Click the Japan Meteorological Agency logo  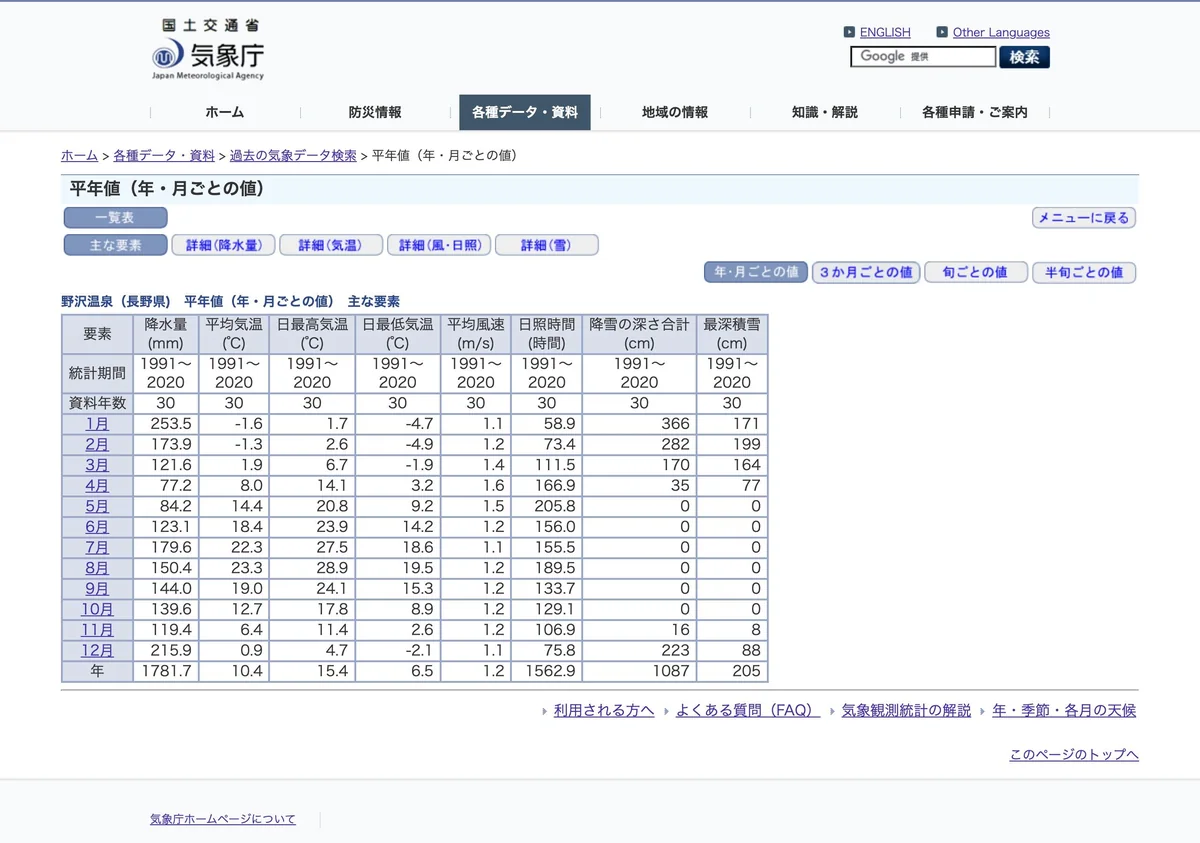tap(208, 49)
